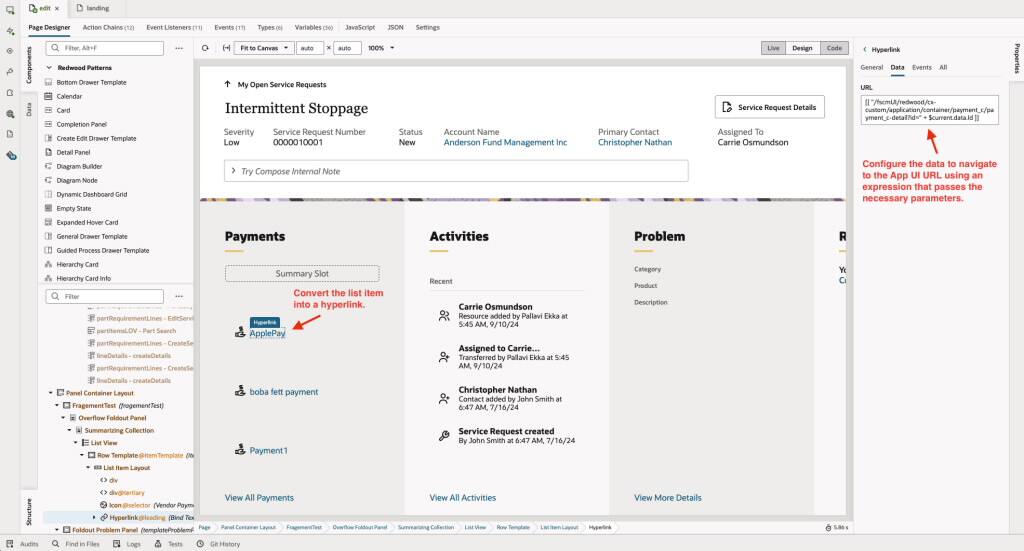This screenshot has height=551, width=1024.
Task: Select Events tab in Hyperlink properties
Action: [921, 67]
